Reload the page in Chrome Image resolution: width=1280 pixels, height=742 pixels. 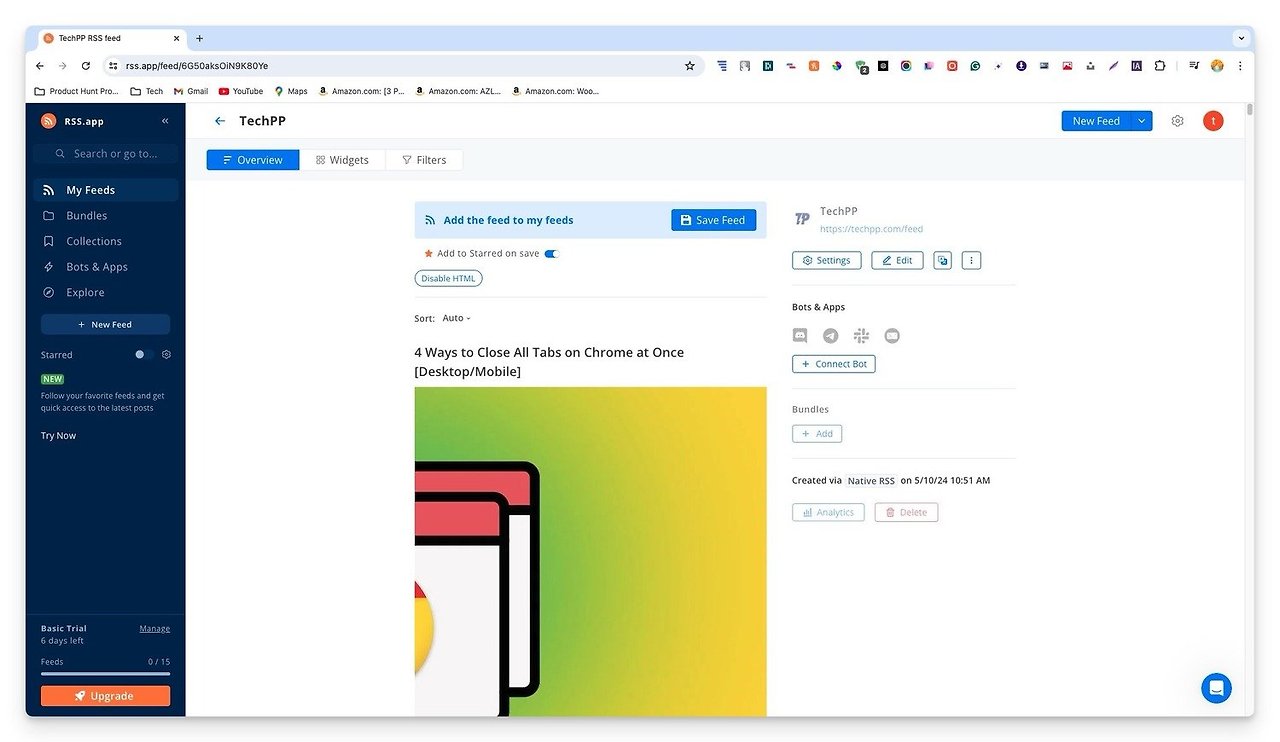86,66
